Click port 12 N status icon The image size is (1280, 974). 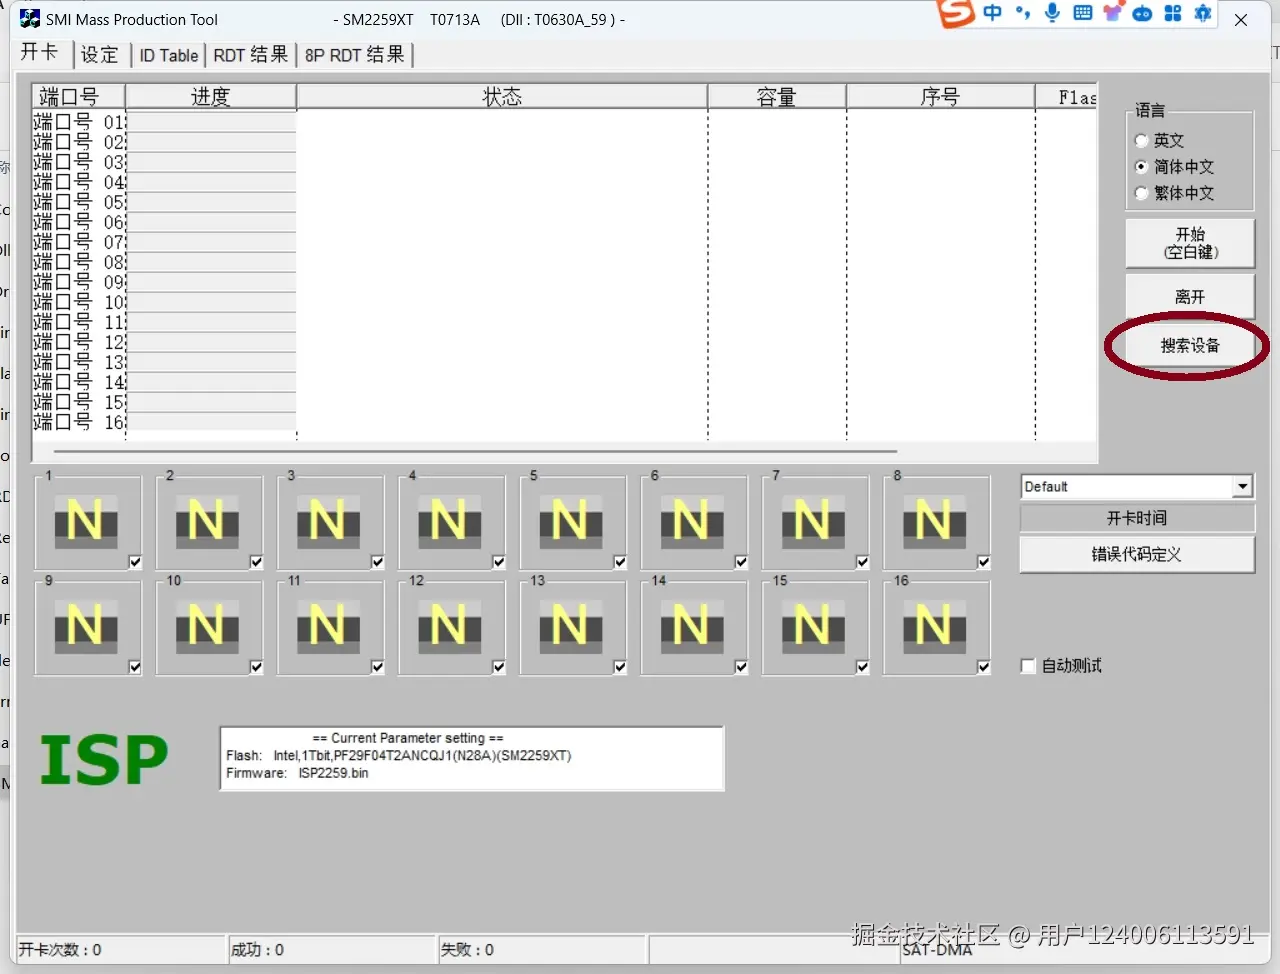[x=449, y=626]
